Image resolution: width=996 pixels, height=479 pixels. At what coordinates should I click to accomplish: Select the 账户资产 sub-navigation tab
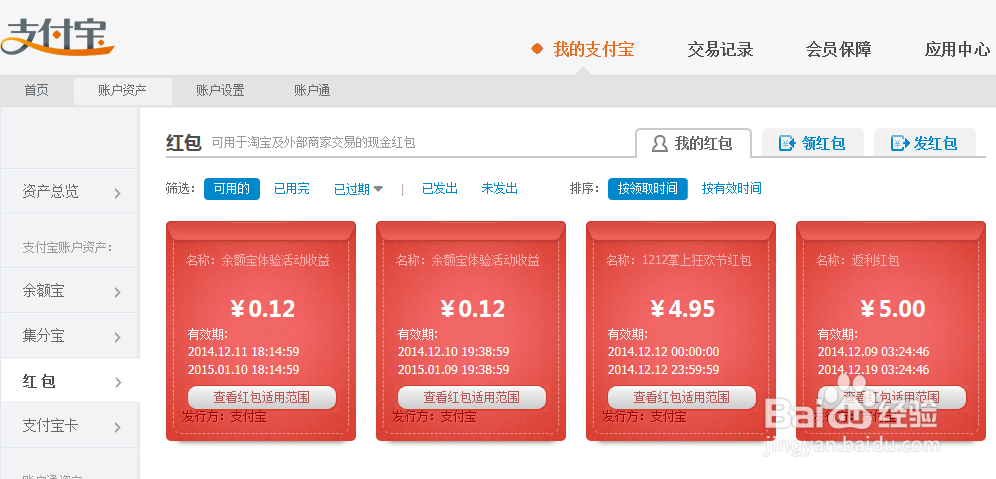pos(123,91)
